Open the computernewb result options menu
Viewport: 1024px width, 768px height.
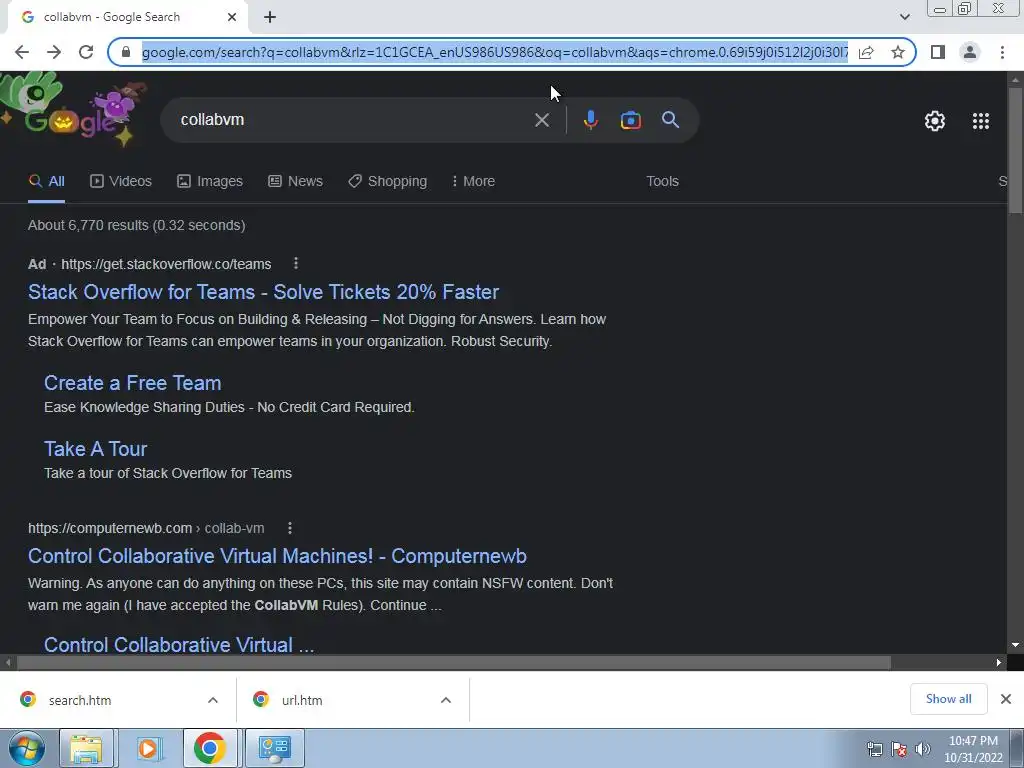coord(290,528)
